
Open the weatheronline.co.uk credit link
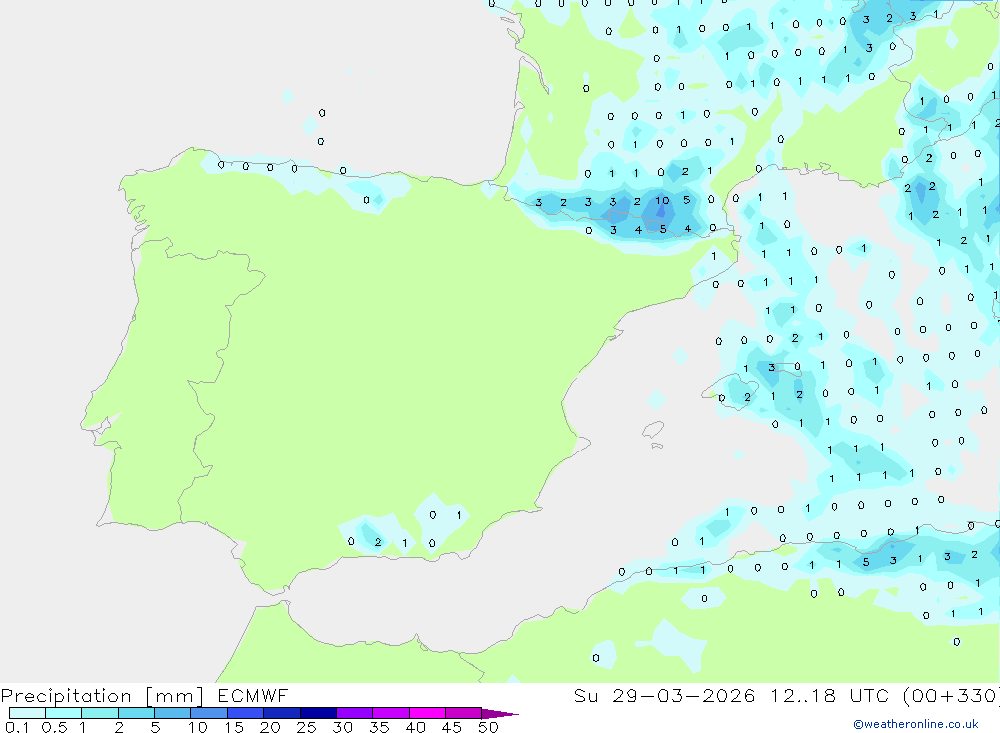click(x=916, y=724)
